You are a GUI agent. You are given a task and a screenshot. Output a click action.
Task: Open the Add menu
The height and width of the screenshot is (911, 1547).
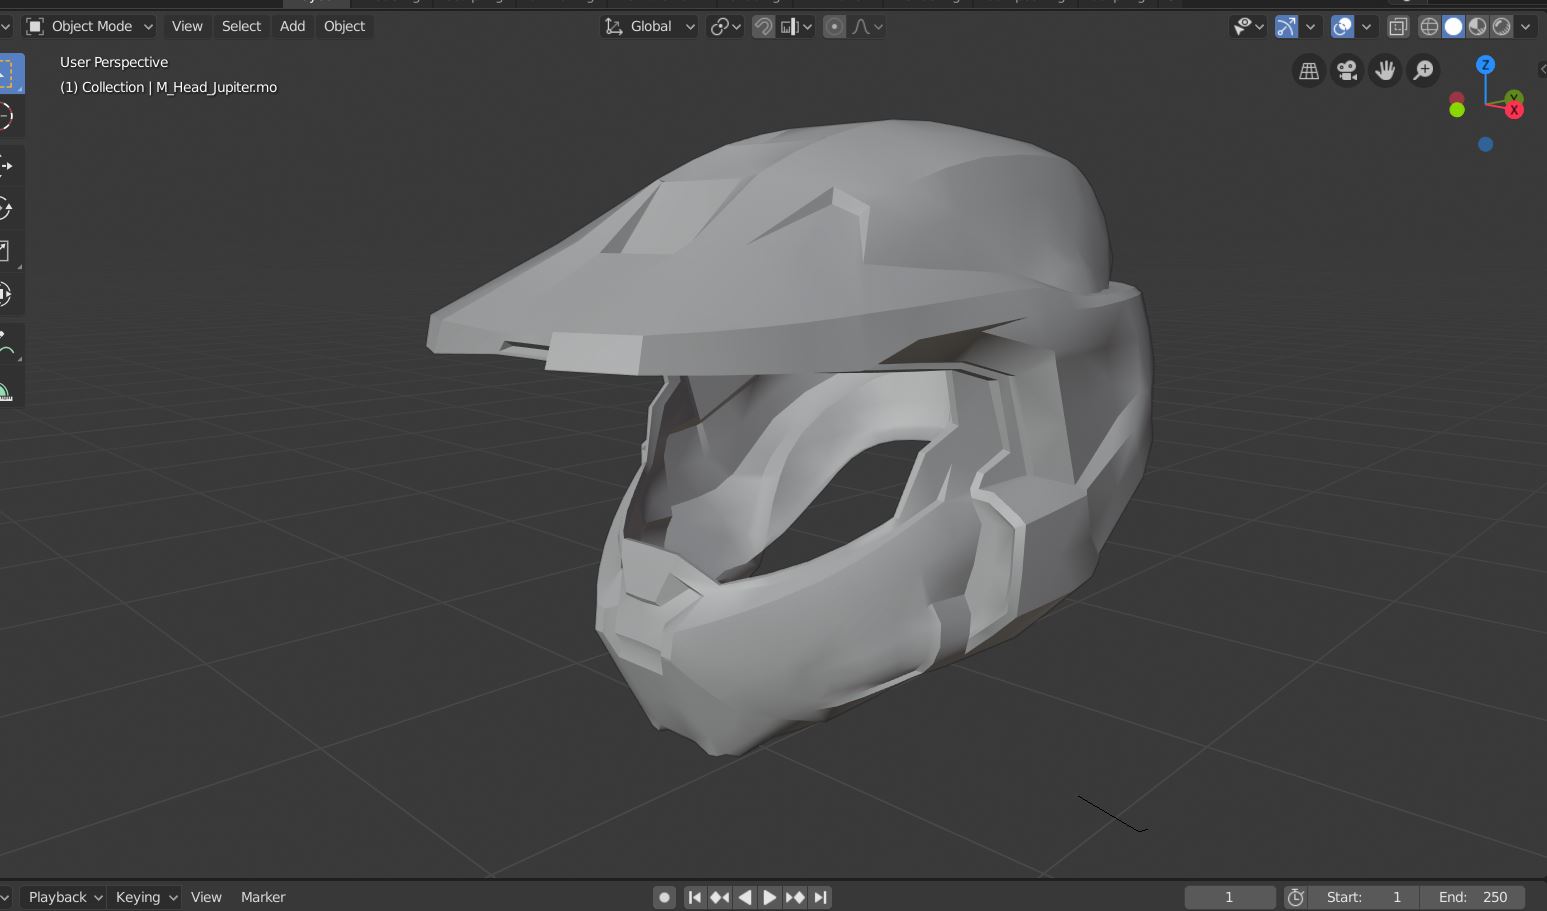coord(292,27)
